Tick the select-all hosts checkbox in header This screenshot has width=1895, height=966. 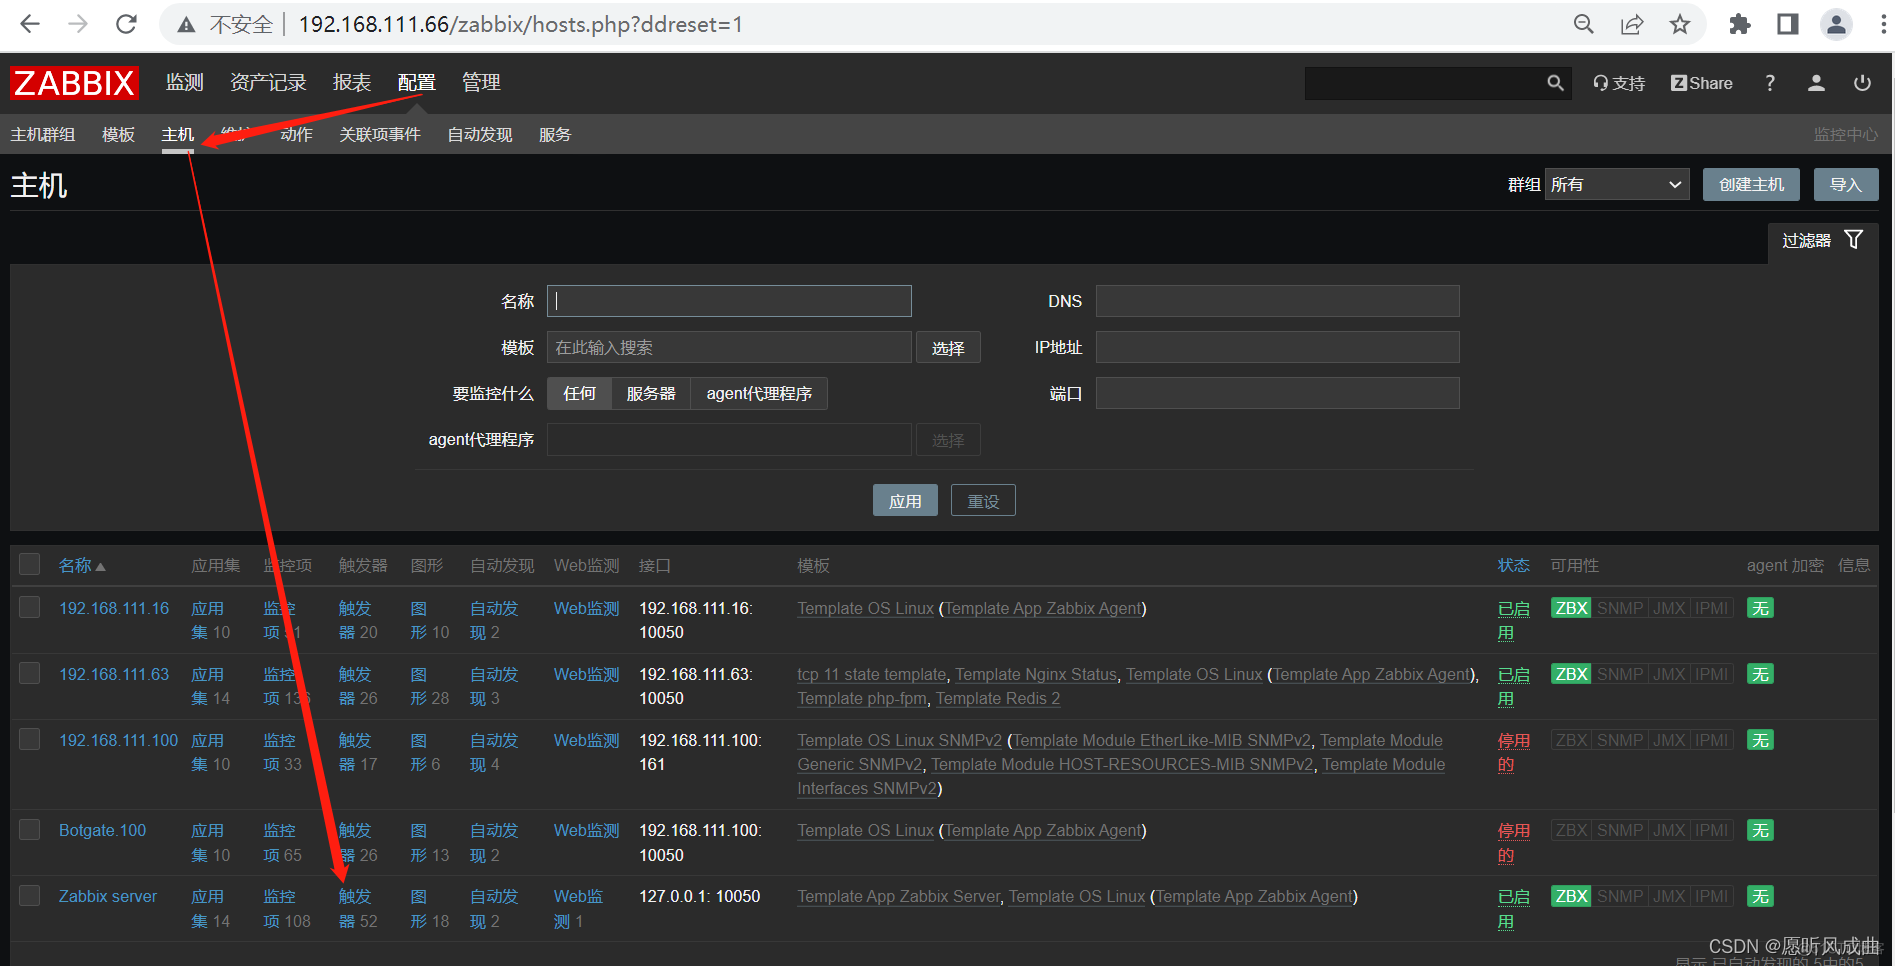click(30, 564)
